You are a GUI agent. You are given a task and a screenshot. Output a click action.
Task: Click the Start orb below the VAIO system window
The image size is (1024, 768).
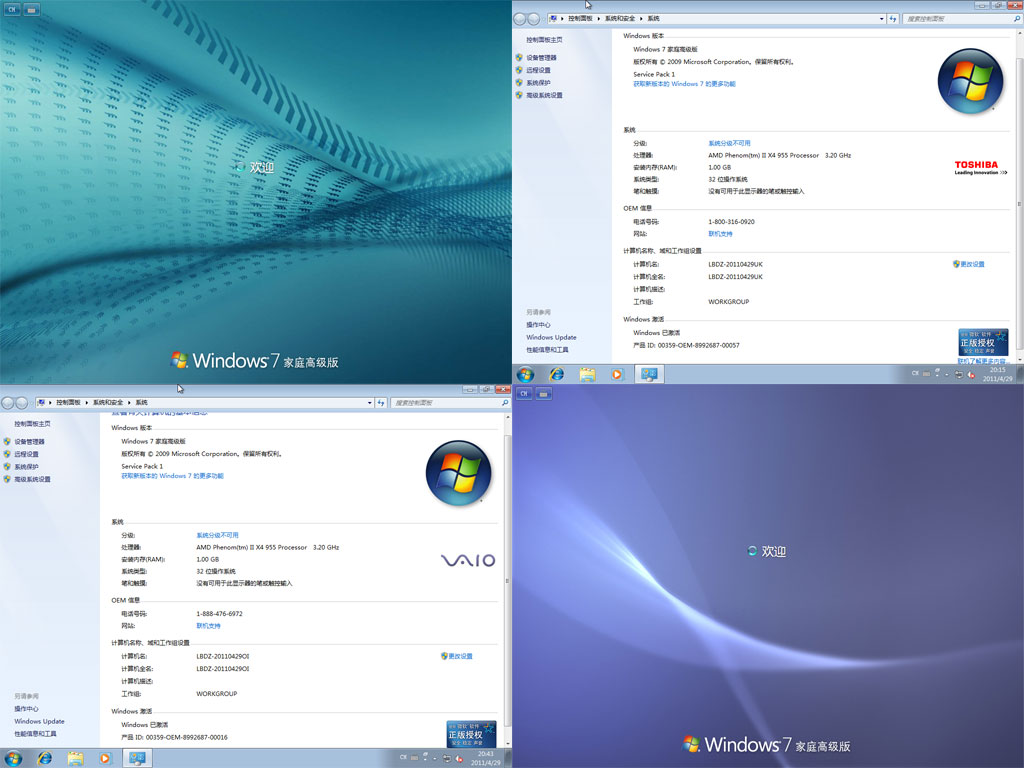click(13, 758)
